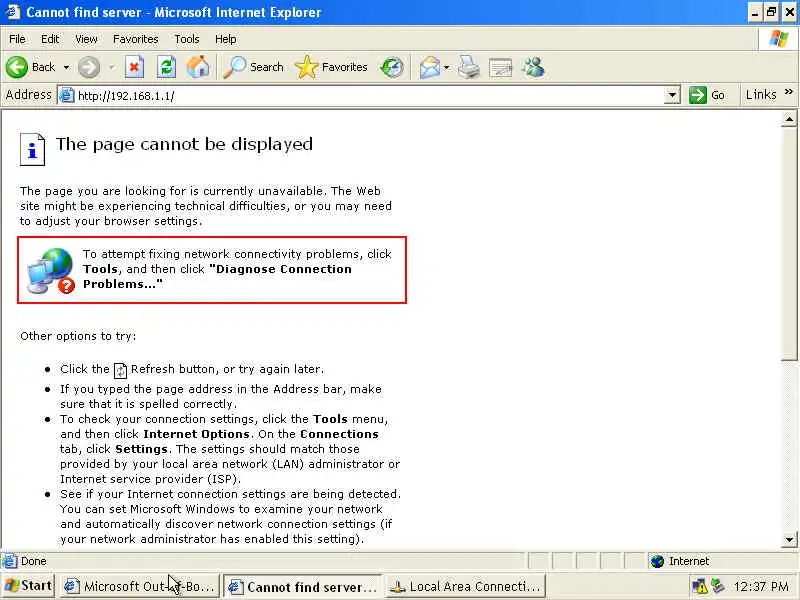Screen dimensions: 800x600
Task: Click the bold 'Settings' text
Action: [x=141, y=449]
